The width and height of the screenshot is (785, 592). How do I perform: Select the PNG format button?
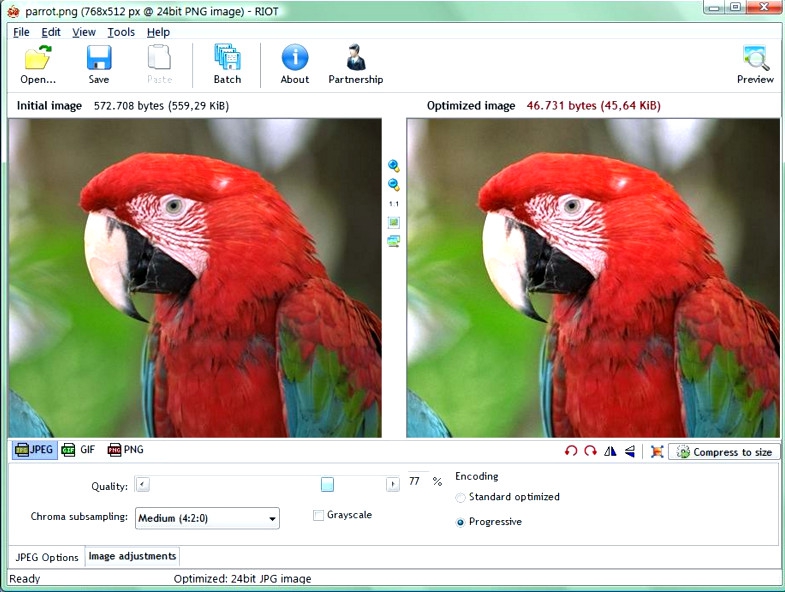tap(125, 450)
